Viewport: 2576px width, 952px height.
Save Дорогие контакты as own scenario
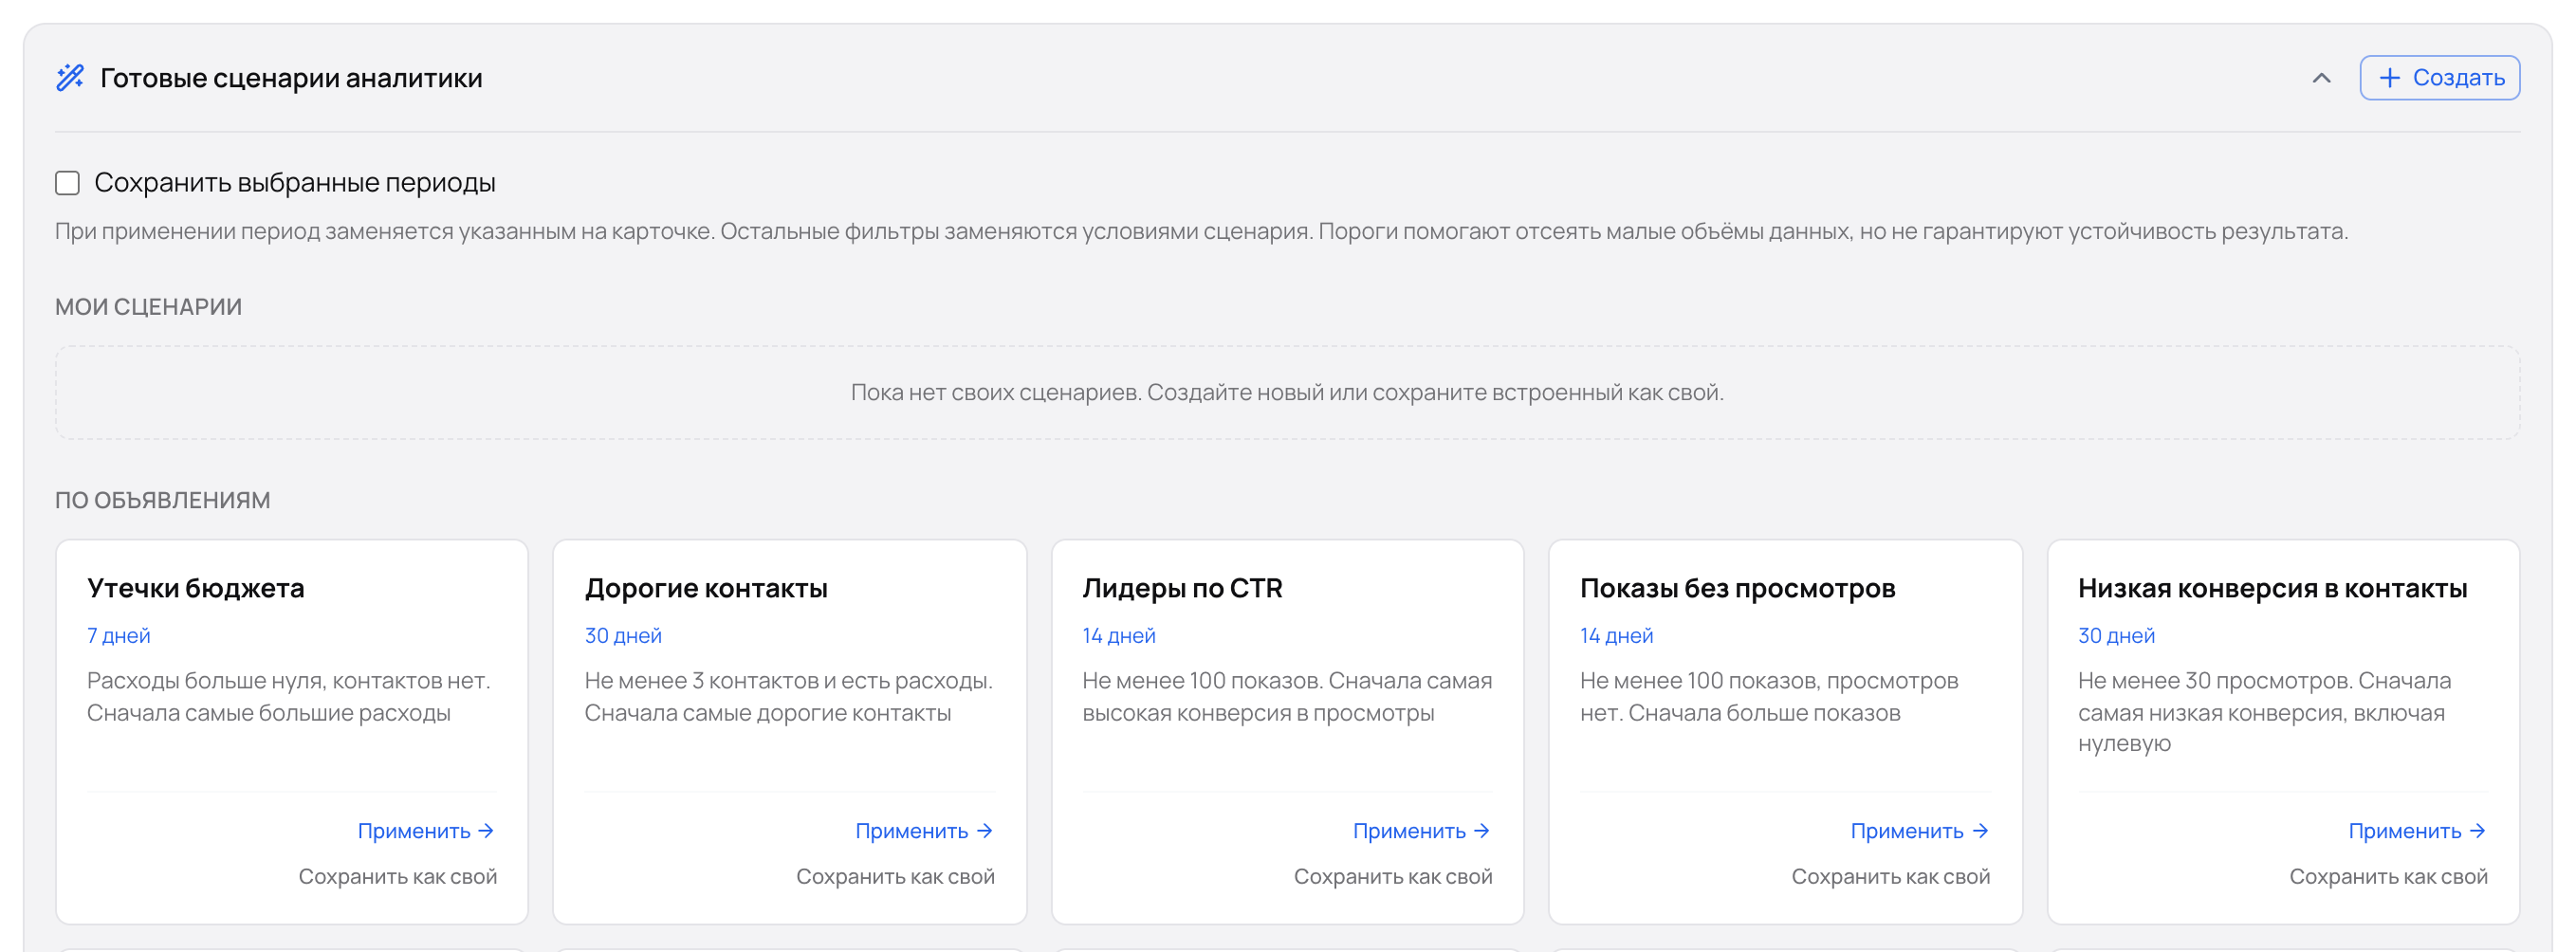(895, 877)
